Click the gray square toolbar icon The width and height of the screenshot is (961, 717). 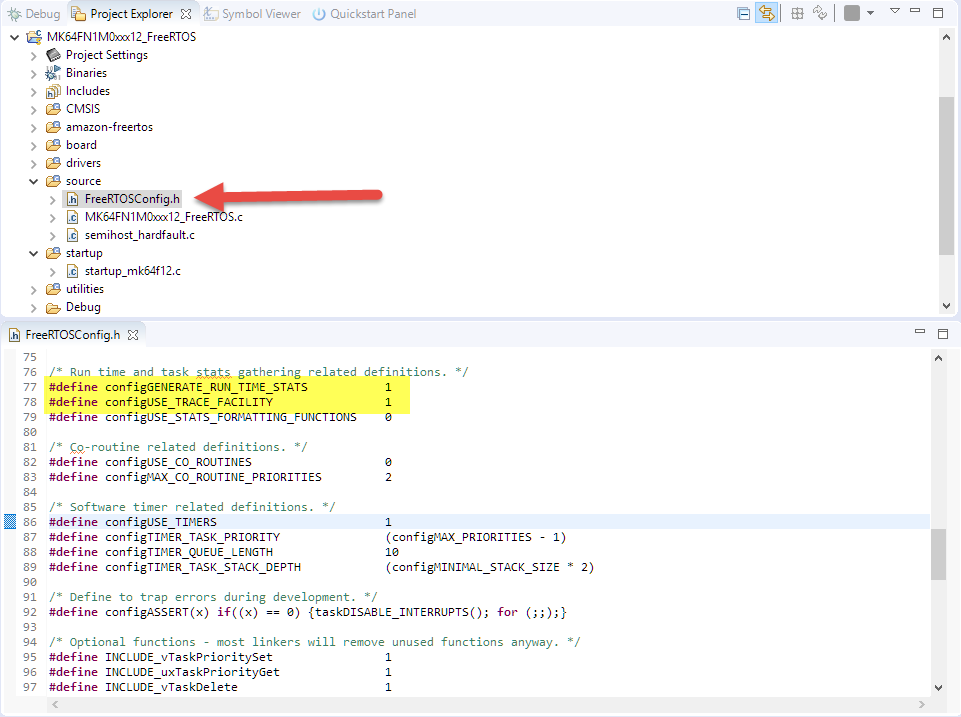pos(851,14)
